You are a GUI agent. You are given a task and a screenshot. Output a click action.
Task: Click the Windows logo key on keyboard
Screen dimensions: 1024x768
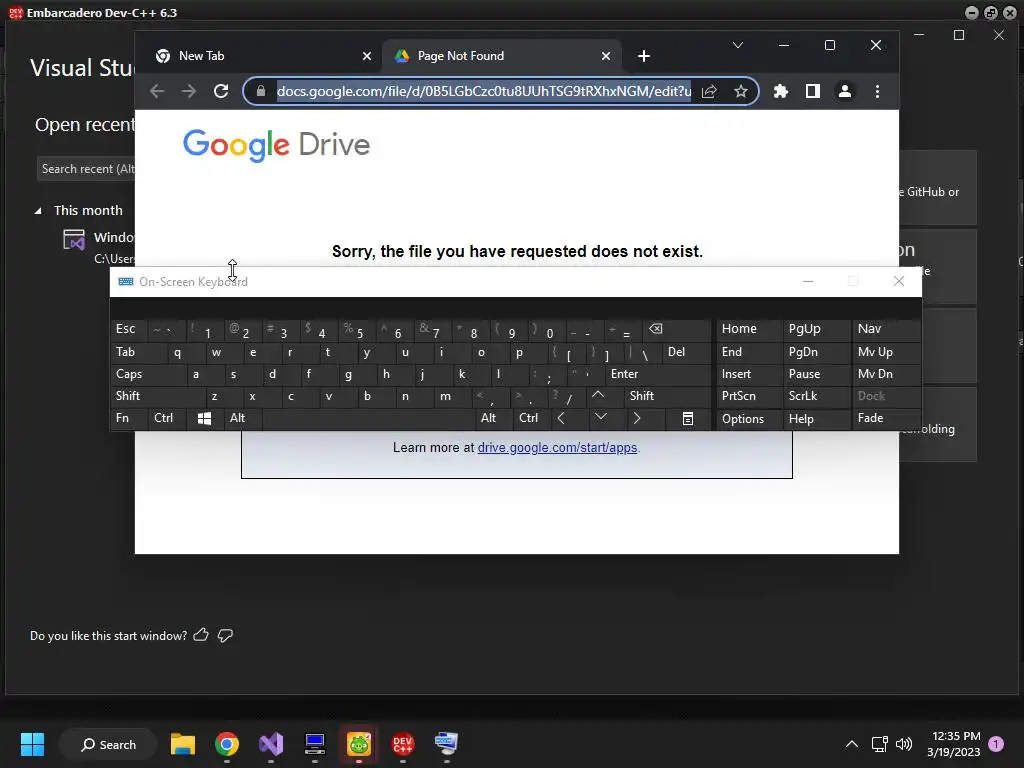204,418
